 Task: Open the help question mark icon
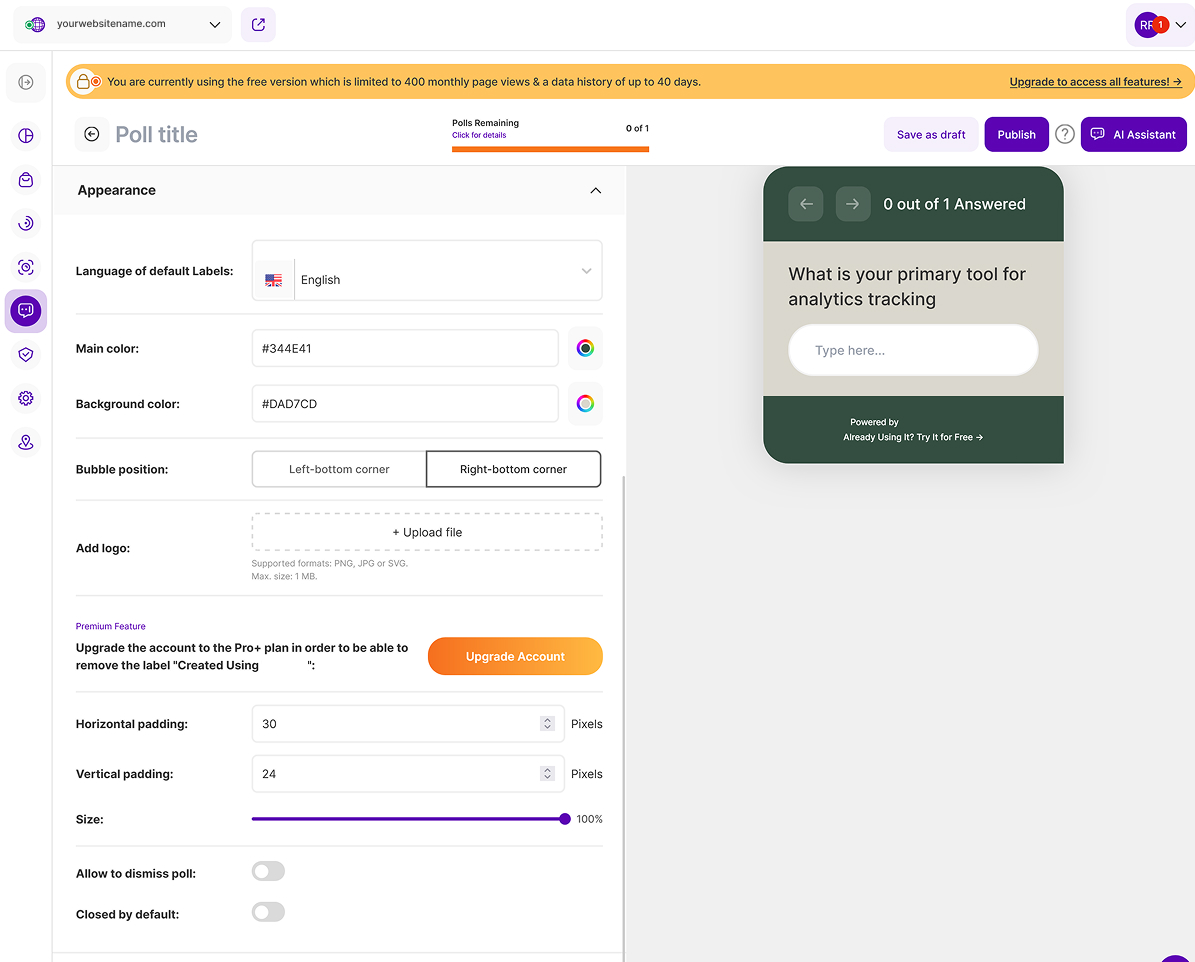click(x=1065, y=134)
